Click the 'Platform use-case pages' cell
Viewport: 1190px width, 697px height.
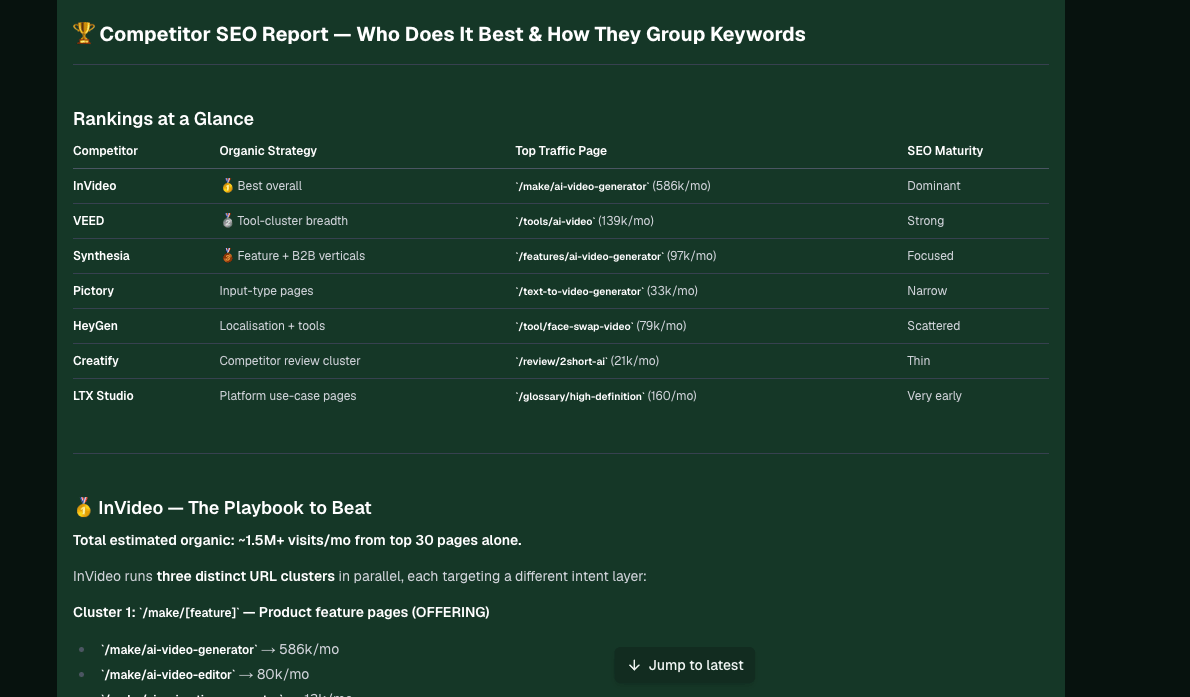point(288,396)
